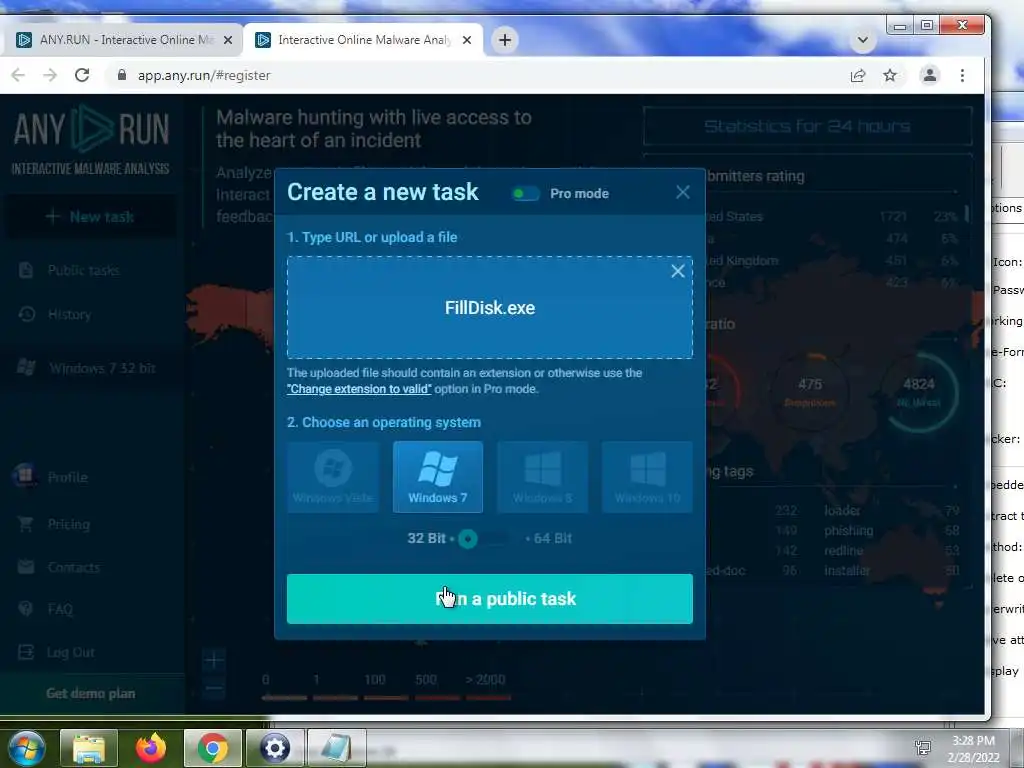The height and width of the screenshot is (768, 1024).
Task: Open FAQ in the sidebar
Action: point(59,609)
